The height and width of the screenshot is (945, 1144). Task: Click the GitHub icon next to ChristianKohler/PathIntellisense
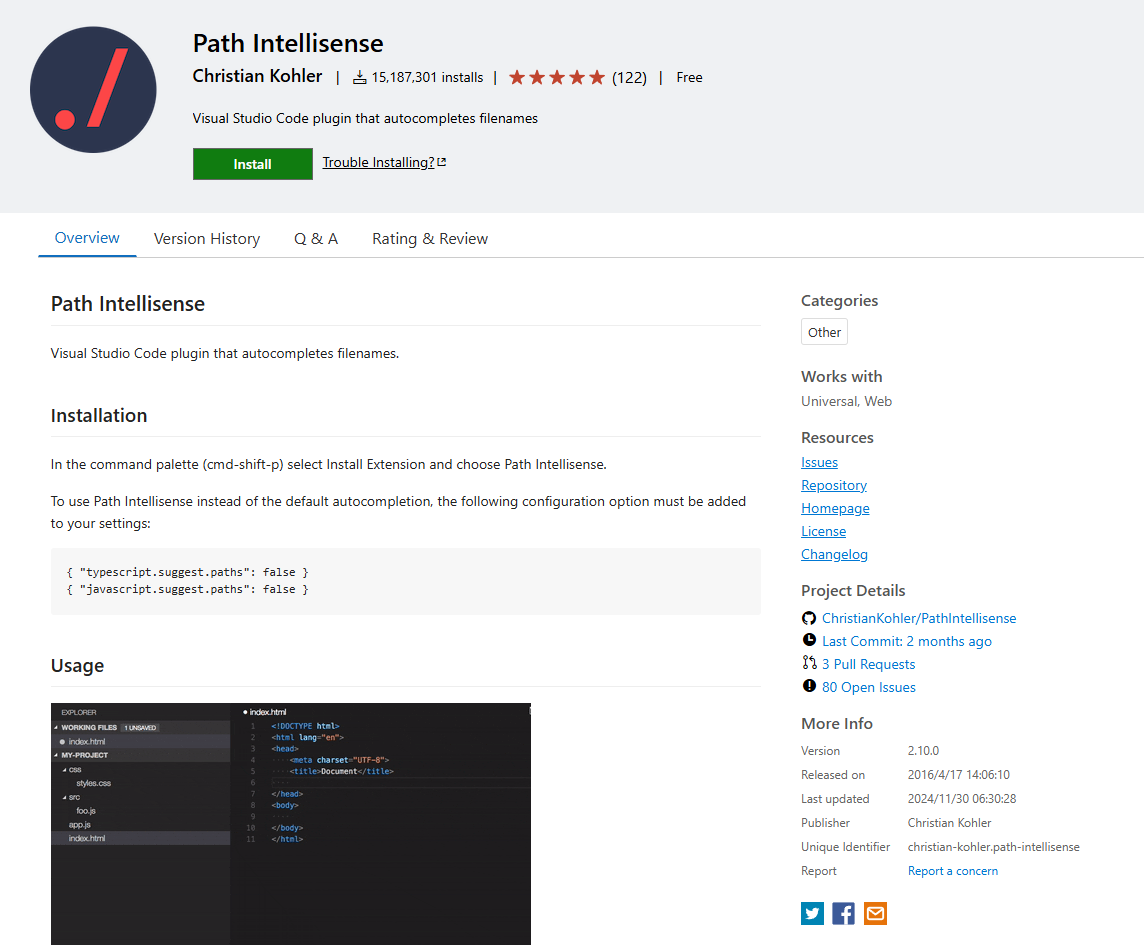point(808,618)
